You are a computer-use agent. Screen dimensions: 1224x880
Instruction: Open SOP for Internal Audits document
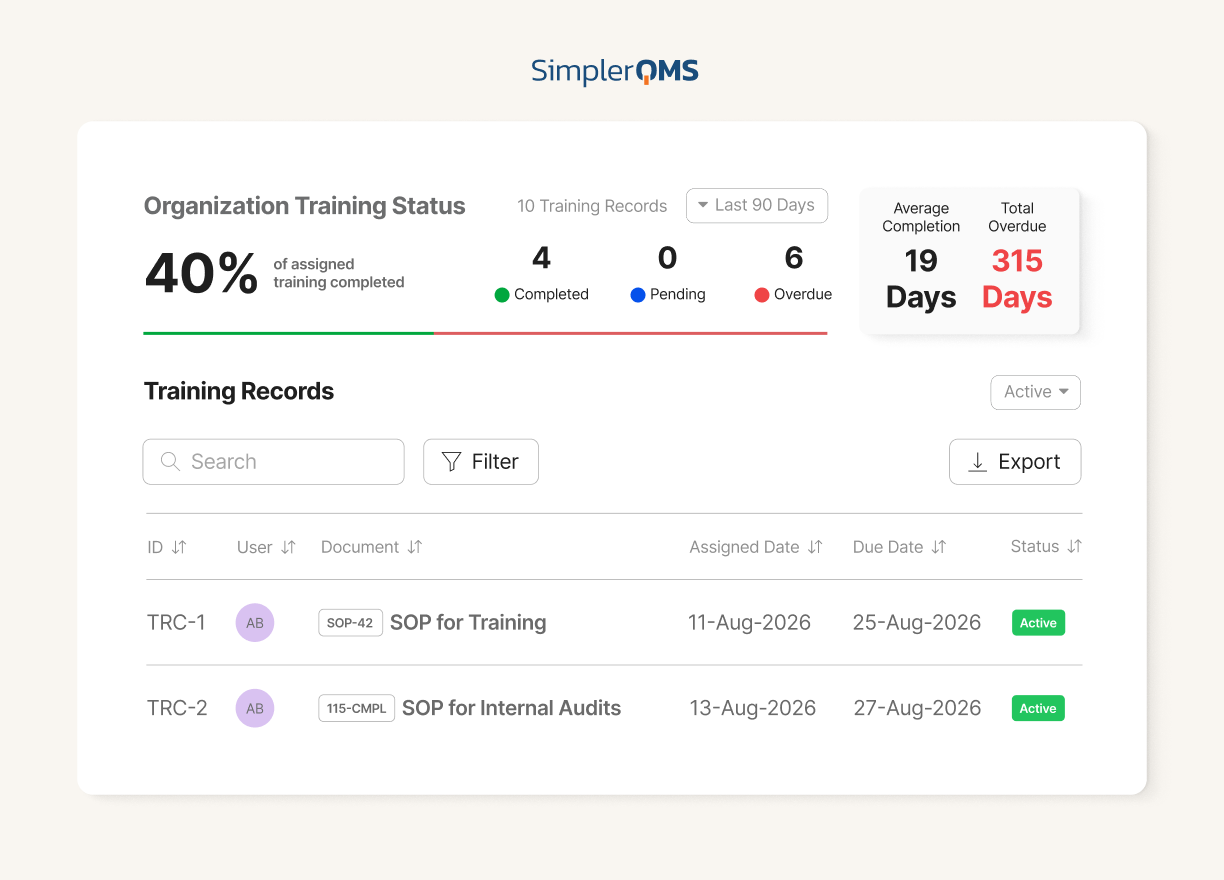click(511, 708)
